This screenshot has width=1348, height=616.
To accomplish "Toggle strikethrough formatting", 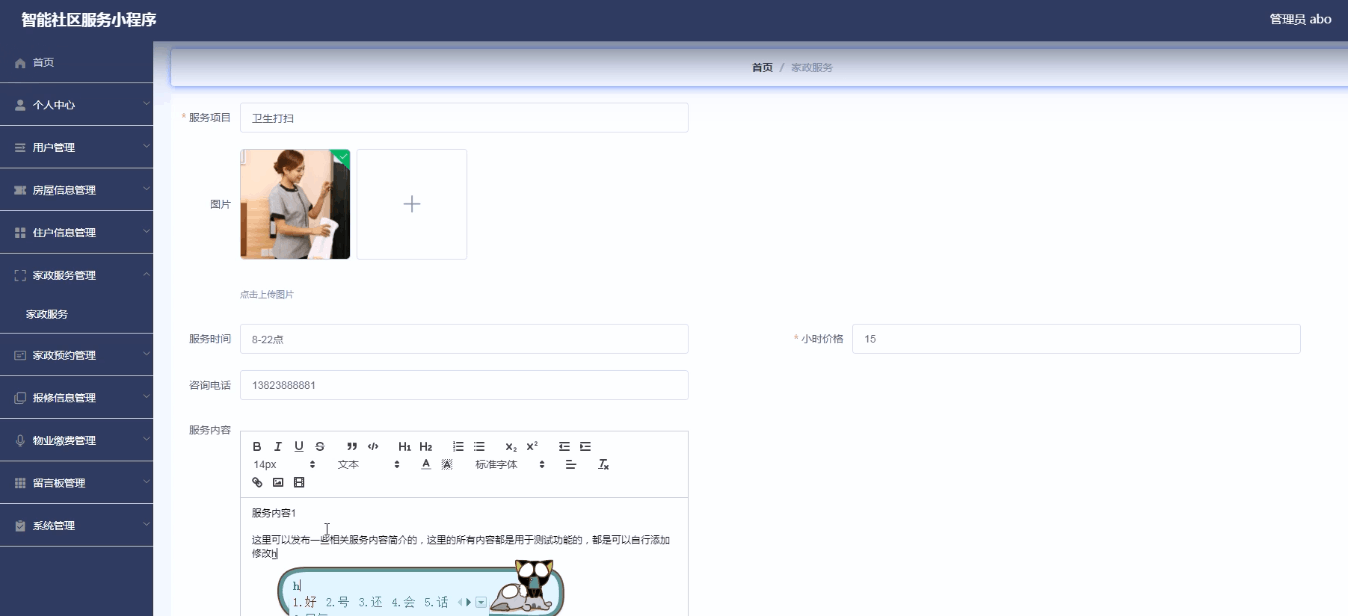I will 320,446.
